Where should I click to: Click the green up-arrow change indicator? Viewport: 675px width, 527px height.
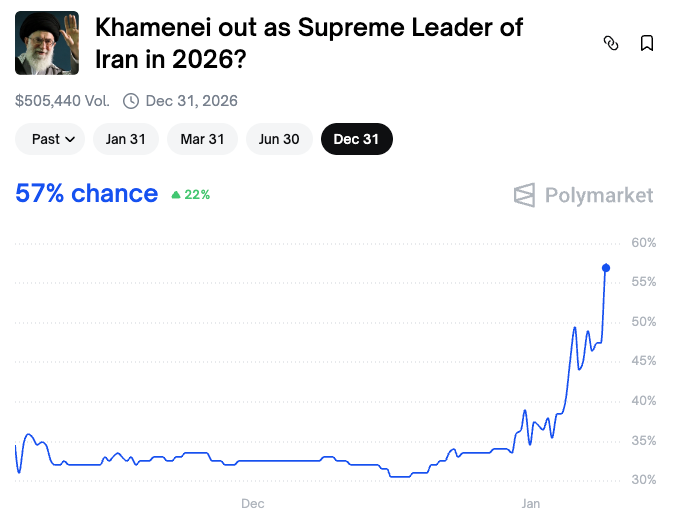(x=176, y=195)
